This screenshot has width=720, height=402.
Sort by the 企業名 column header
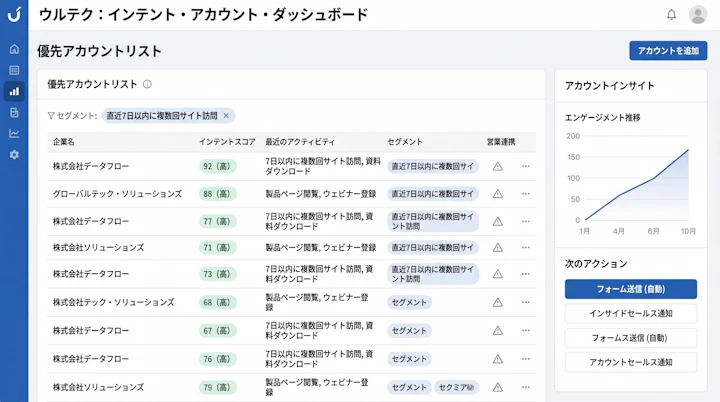[63, 142]
